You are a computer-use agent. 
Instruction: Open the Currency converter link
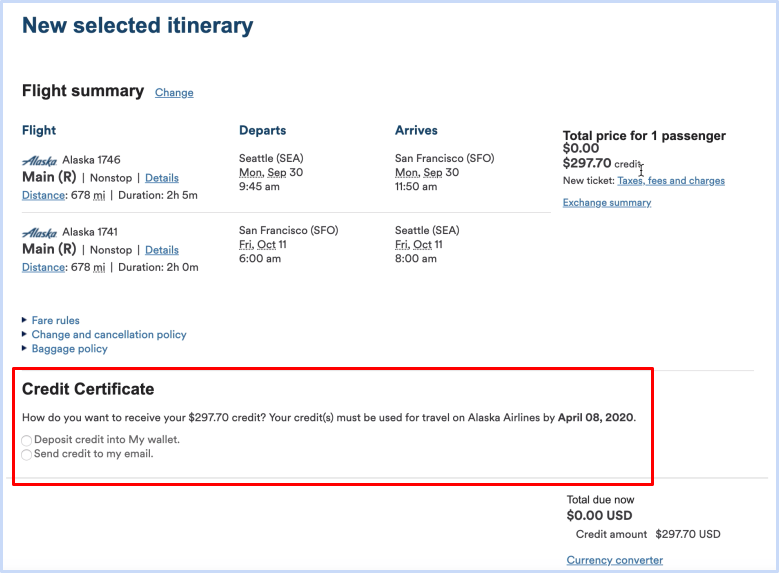615,560
